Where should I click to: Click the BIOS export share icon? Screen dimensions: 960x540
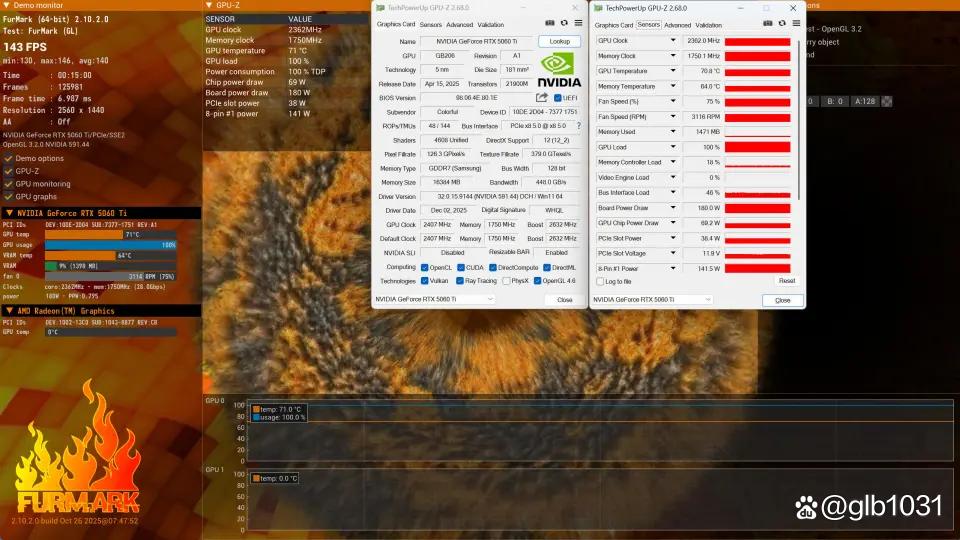541,97
